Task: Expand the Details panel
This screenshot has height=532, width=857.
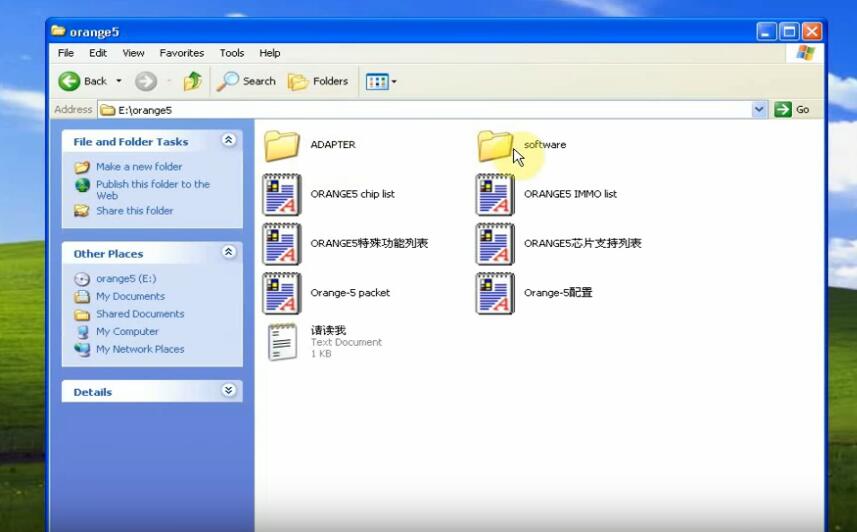Action: click(228, 390)
